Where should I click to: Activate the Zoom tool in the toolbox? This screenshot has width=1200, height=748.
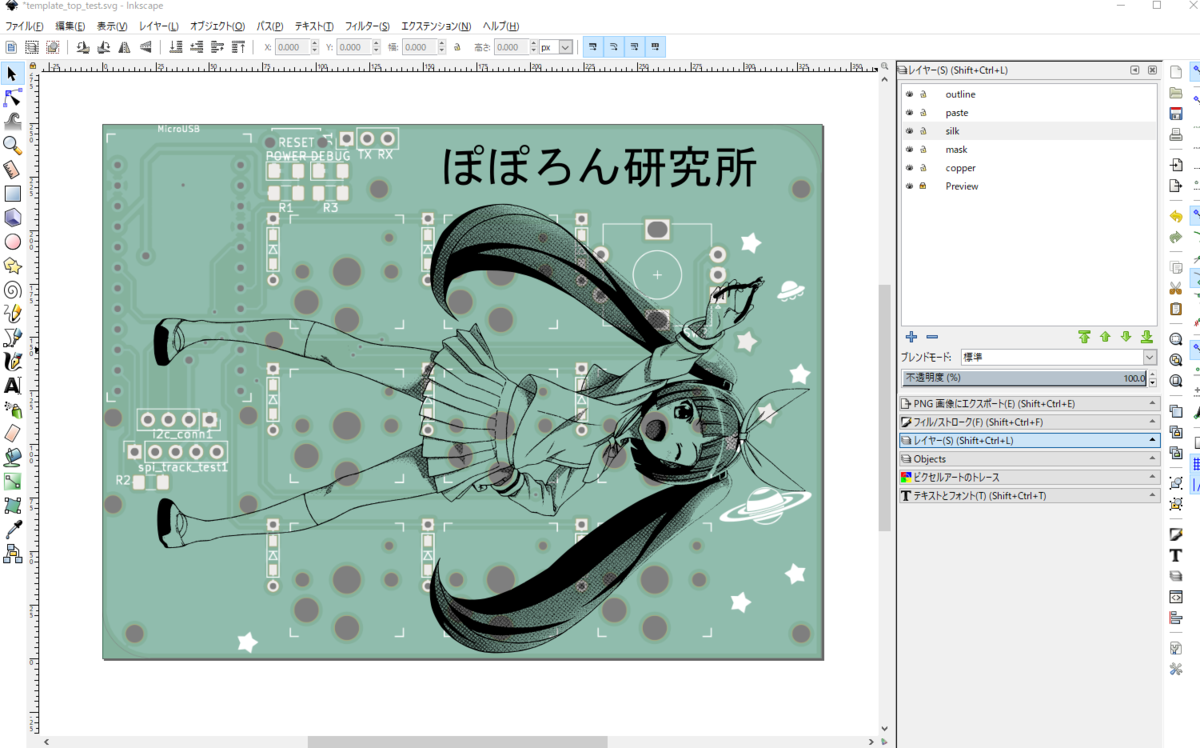click(12, 145)
